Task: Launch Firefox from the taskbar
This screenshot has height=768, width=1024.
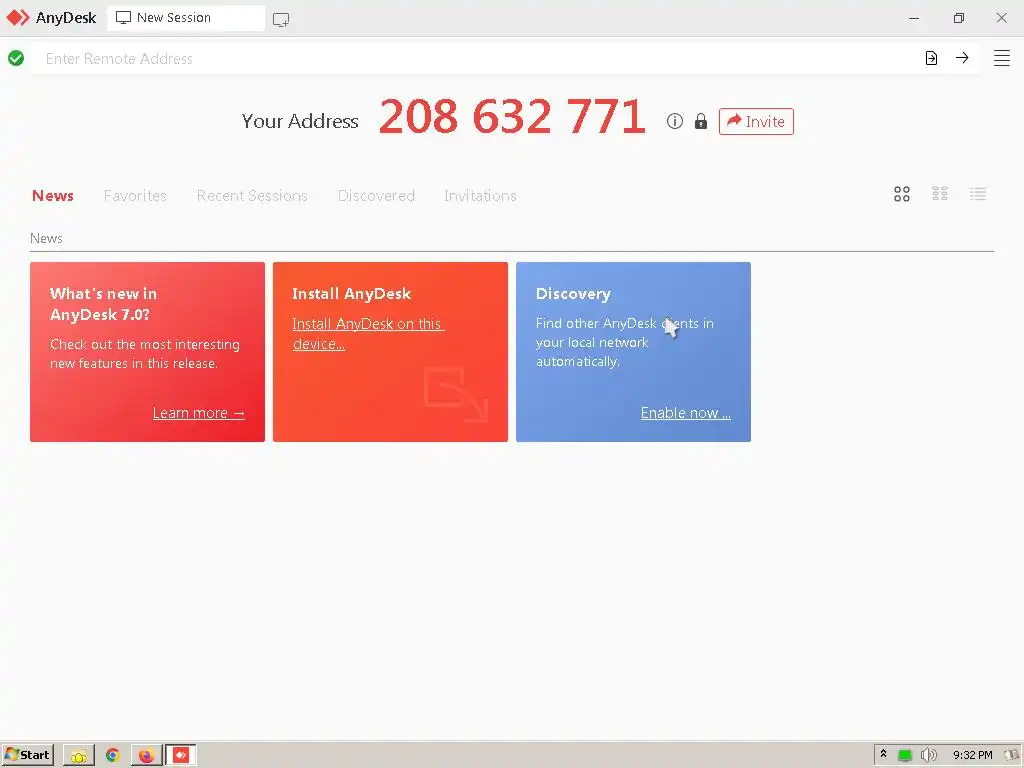Action: click(x=146, y=756)
